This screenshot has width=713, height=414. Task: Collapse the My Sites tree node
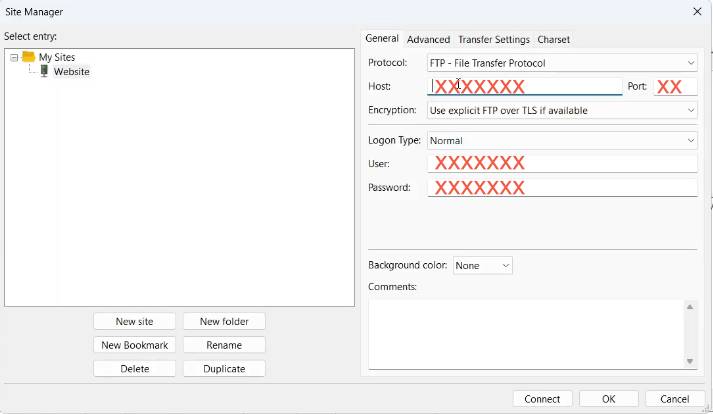(14, 58)
